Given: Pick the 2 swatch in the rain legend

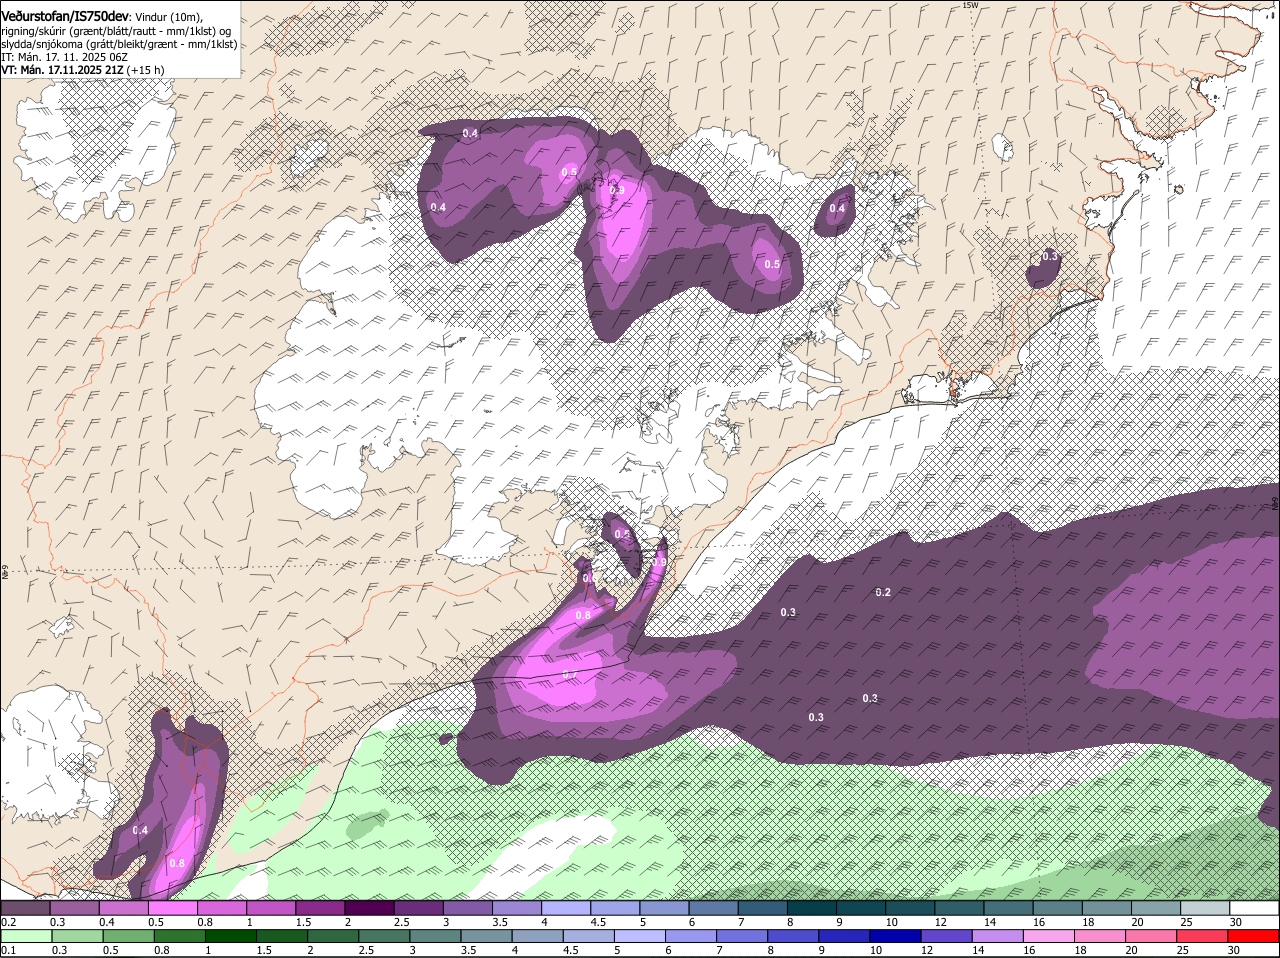Looking at the screenshot, I should pos(333,936).
